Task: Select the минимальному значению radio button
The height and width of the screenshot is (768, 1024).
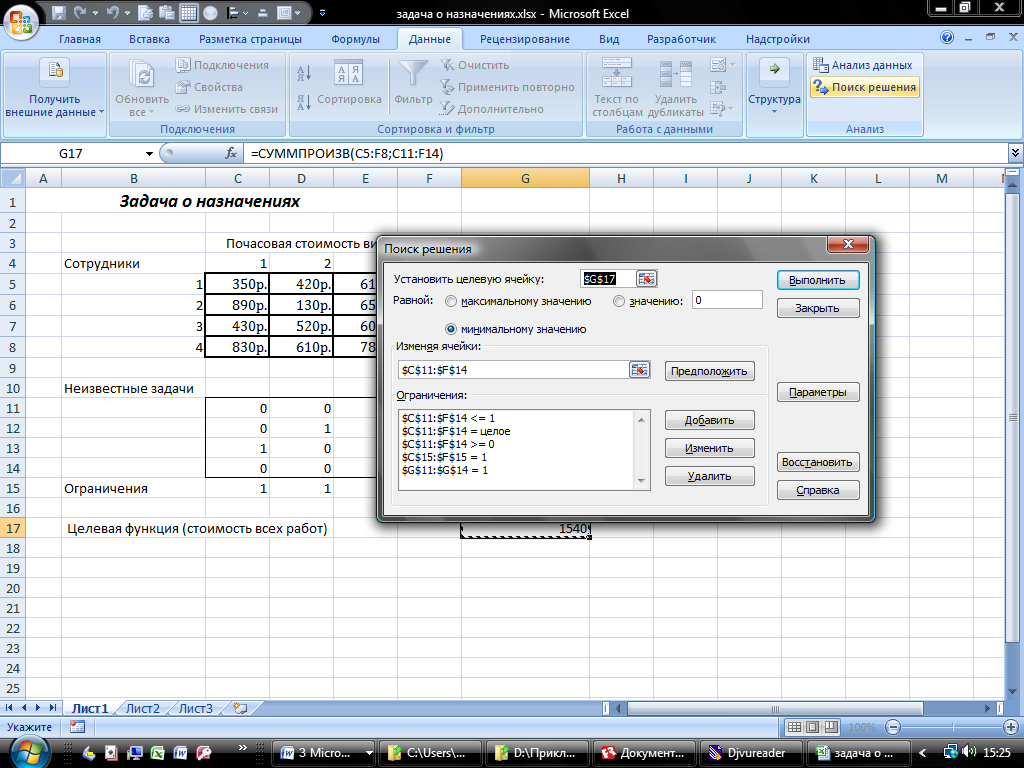Action: 451,329
